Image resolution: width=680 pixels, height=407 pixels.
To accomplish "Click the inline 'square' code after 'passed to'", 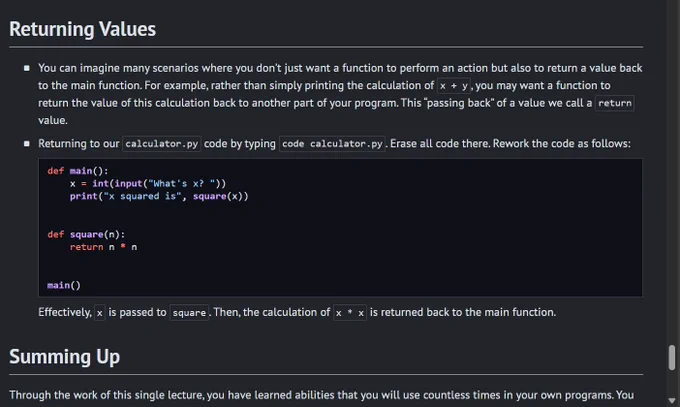I will pos(189,313).
